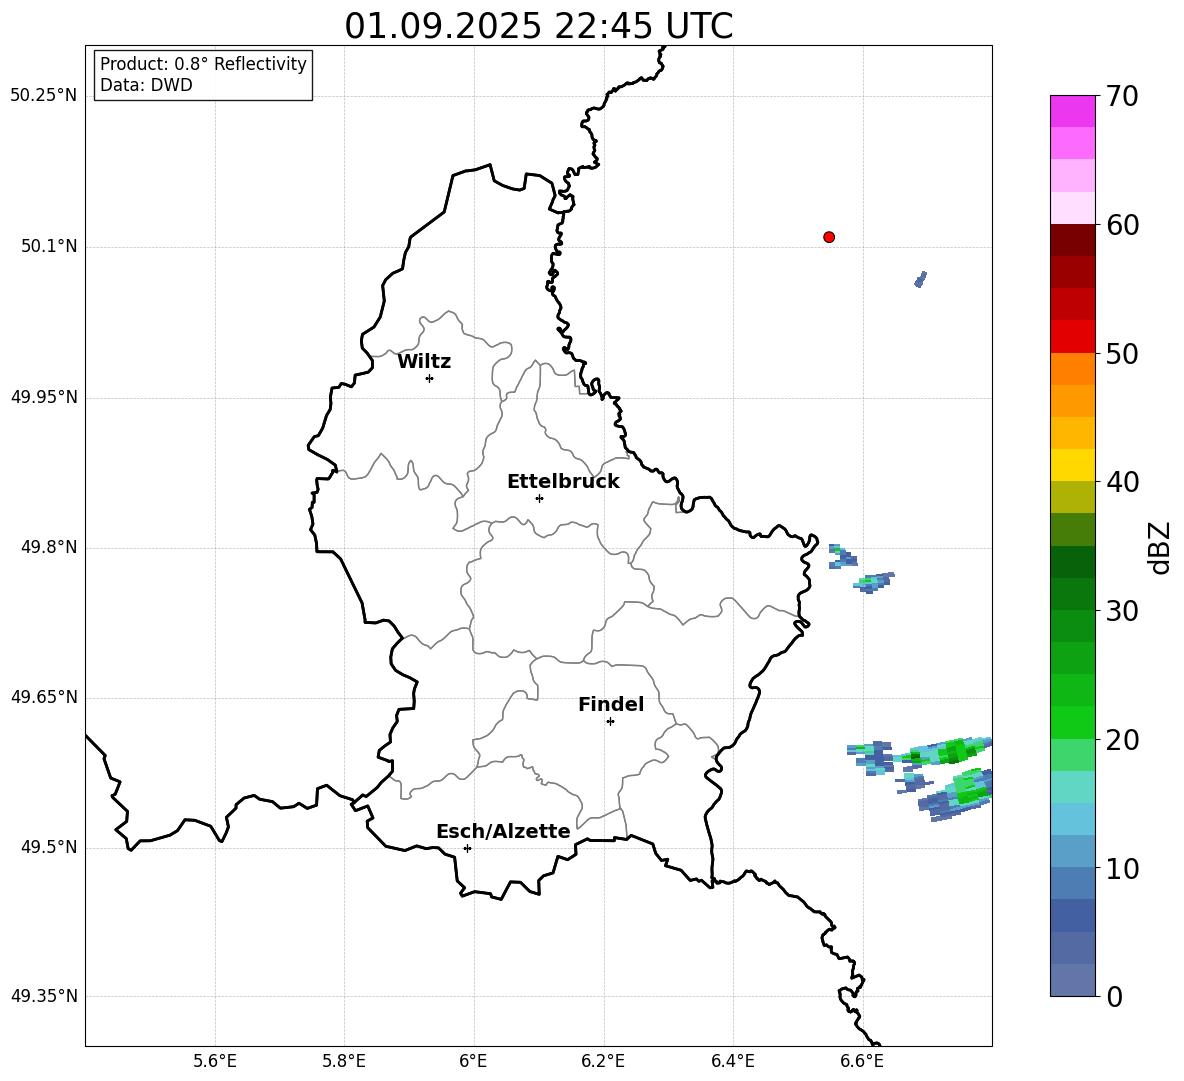Click the 49.65°N latitude label

click(44, 697)
